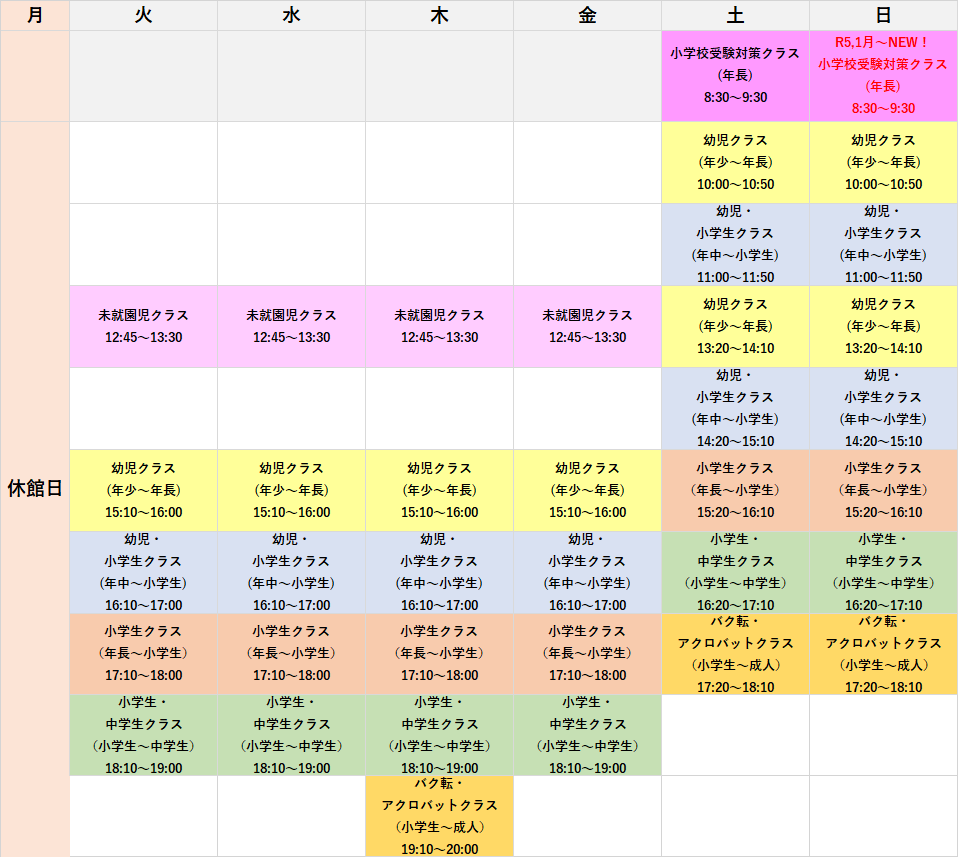
Task: Click the 日 column header
Action: [883, 16]
